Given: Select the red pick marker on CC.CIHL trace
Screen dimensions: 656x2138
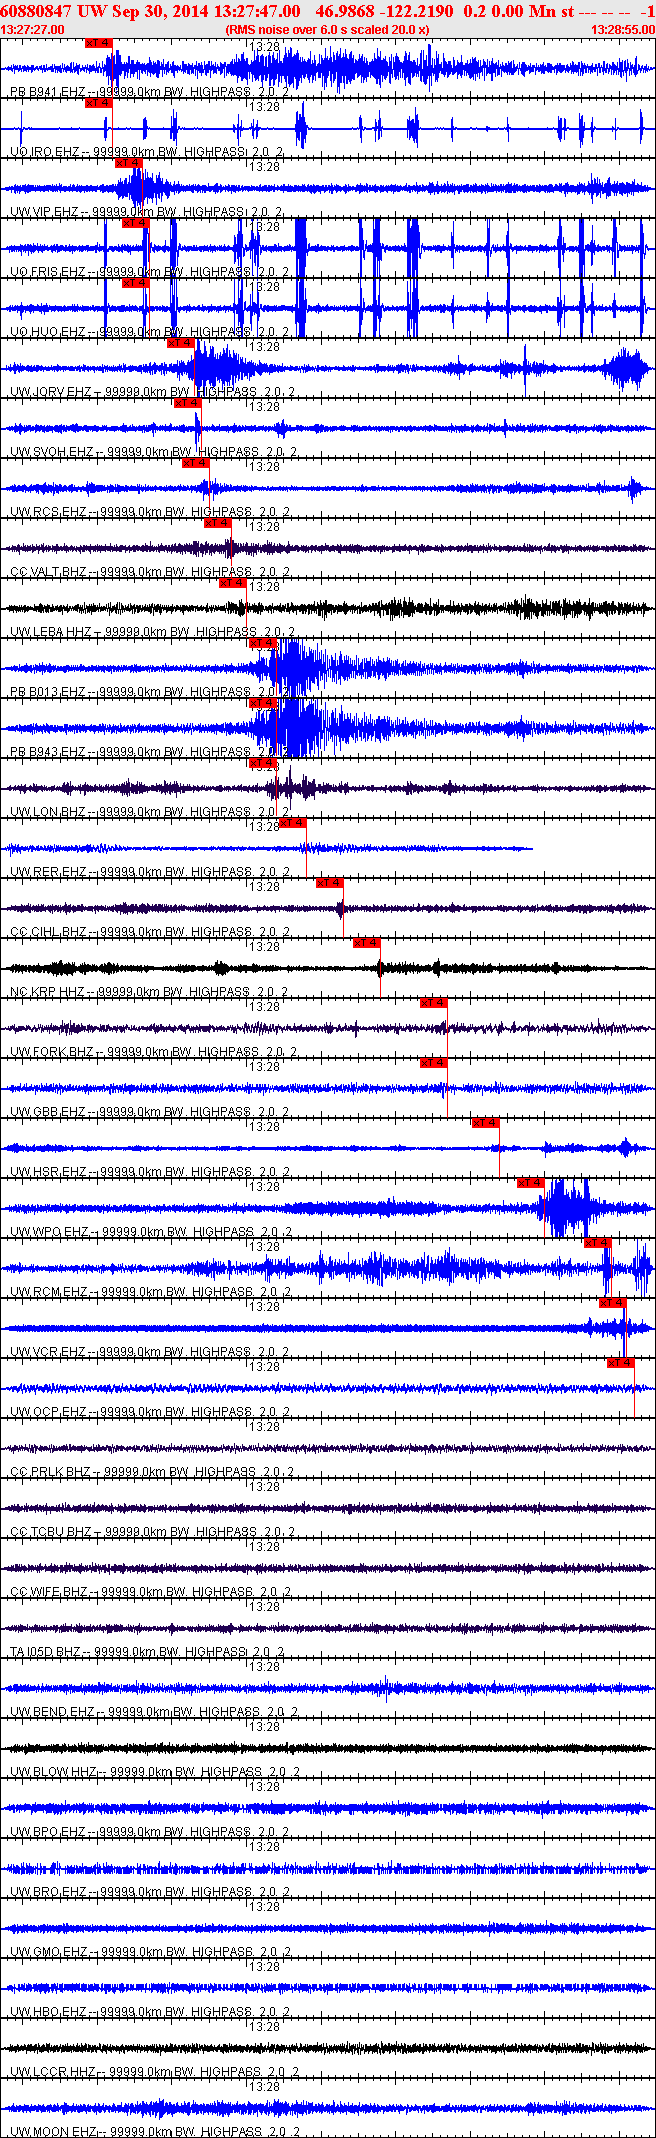Looking at the screenshot, I should pos(330,883).
